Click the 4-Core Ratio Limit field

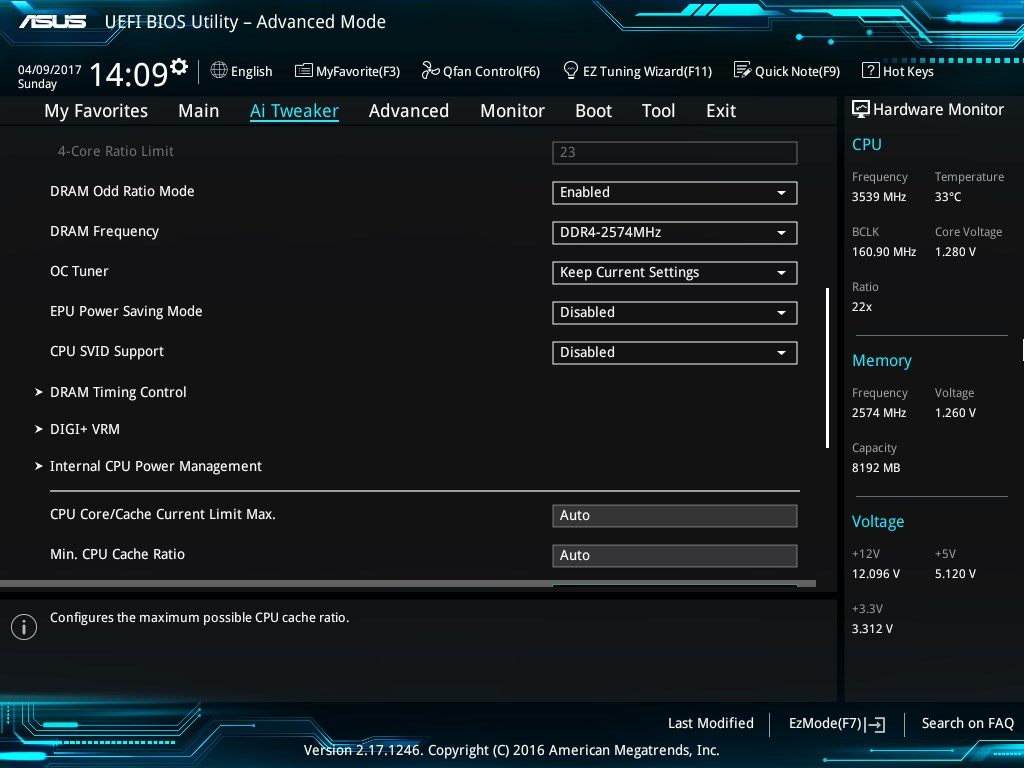(675, 152)
